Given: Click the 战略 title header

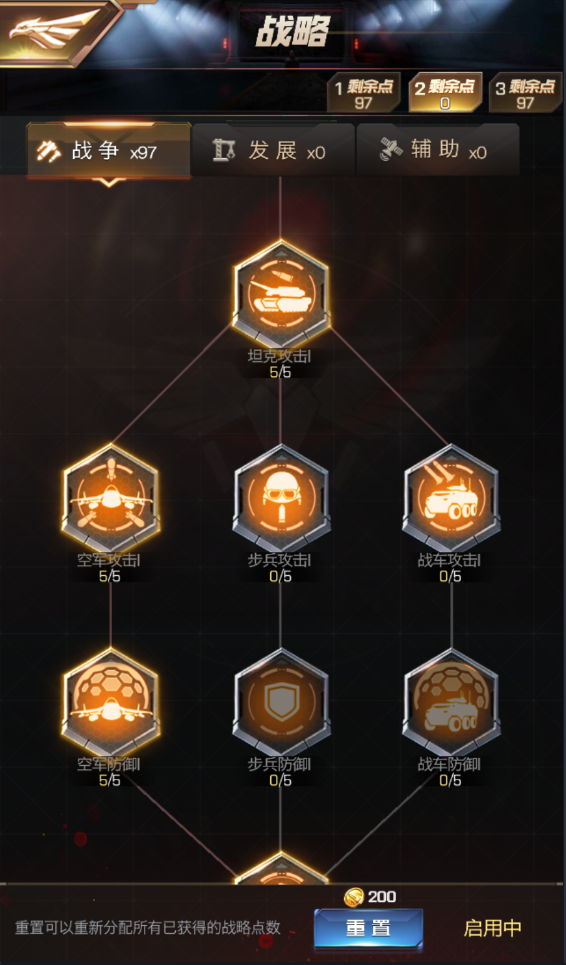Looking at the screenshot, I should coord(293,30).
